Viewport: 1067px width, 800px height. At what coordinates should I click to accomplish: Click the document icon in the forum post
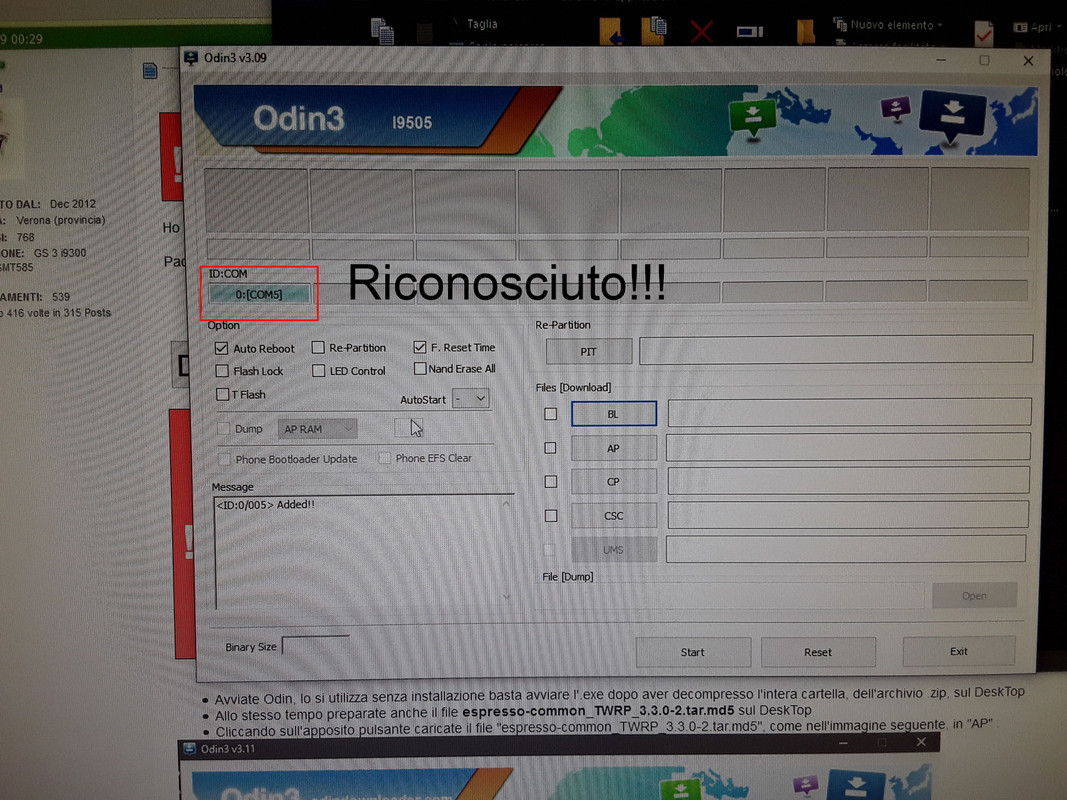click(x=150, y=70)
